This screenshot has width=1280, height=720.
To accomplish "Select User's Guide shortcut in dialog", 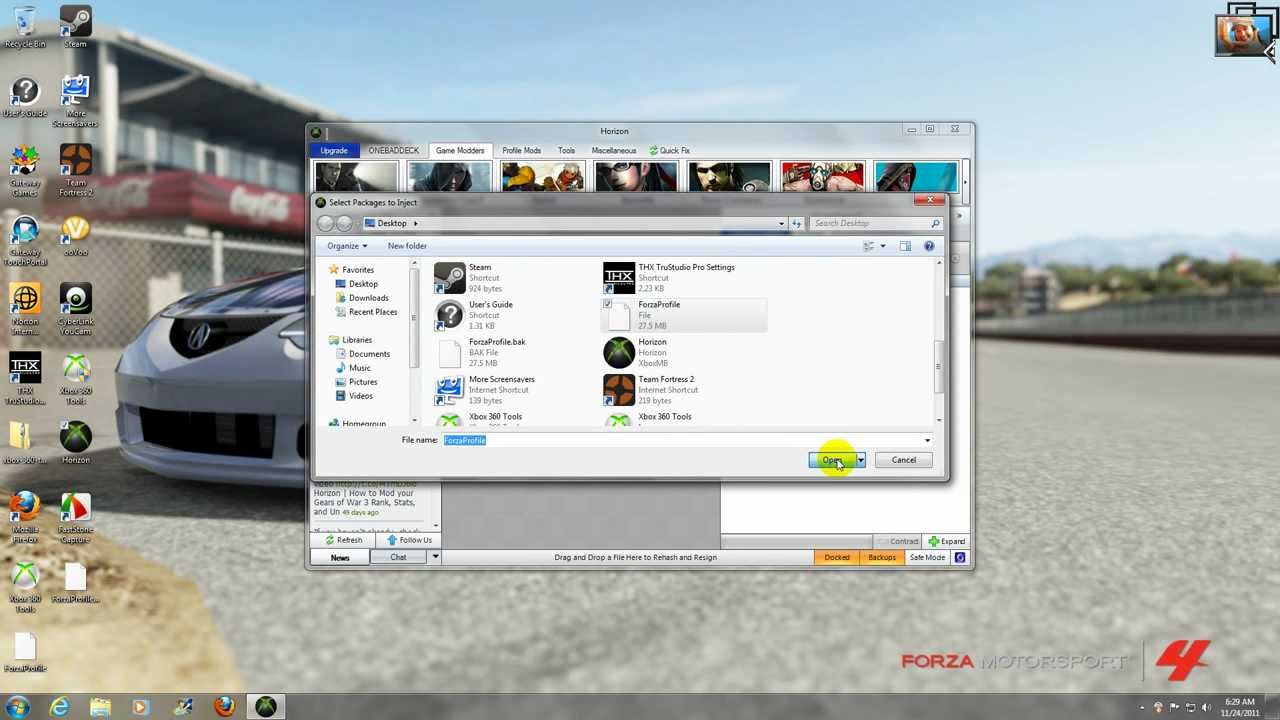I will (x=515, y=315).
